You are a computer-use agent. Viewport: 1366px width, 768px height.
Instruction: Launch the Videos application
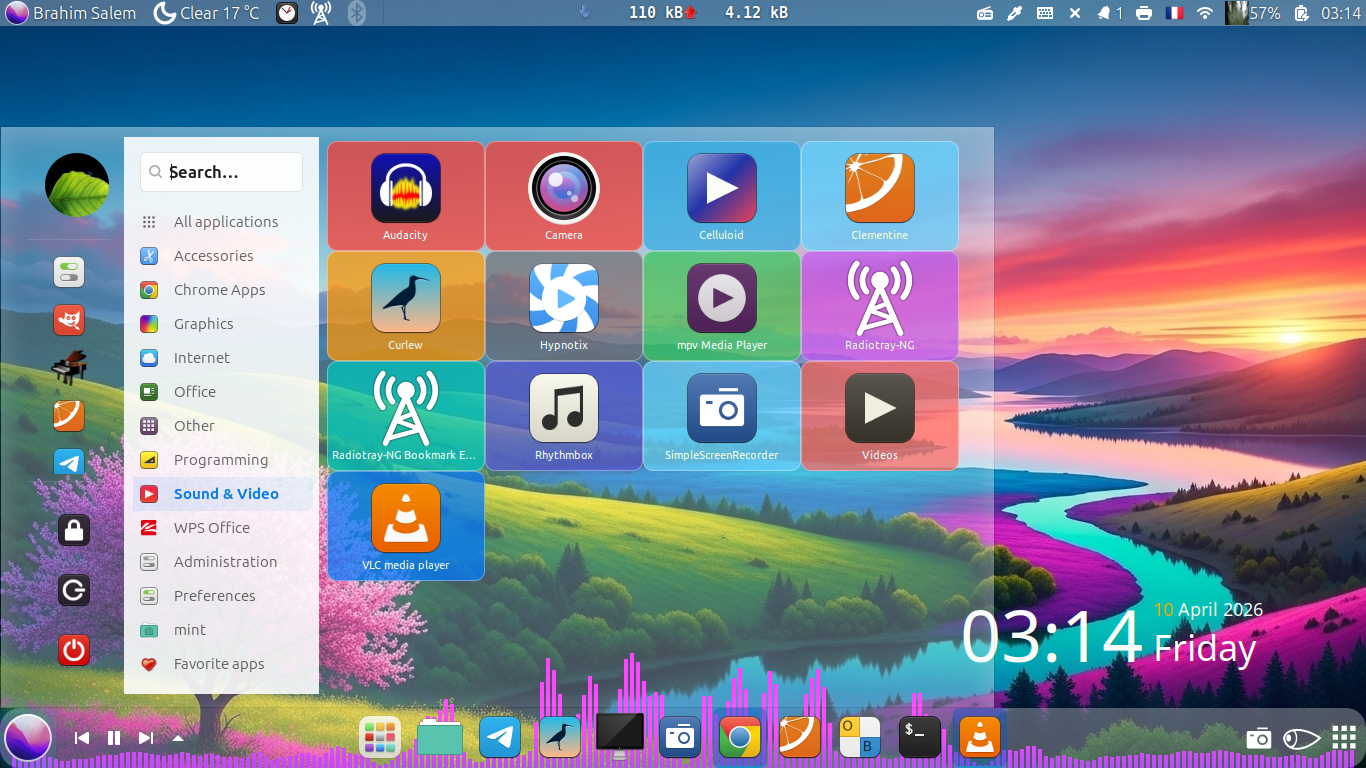tap(880, 416)
